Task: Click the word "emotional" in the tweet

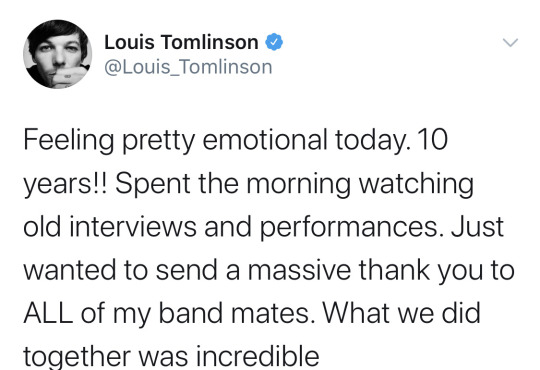Action: 265,140
